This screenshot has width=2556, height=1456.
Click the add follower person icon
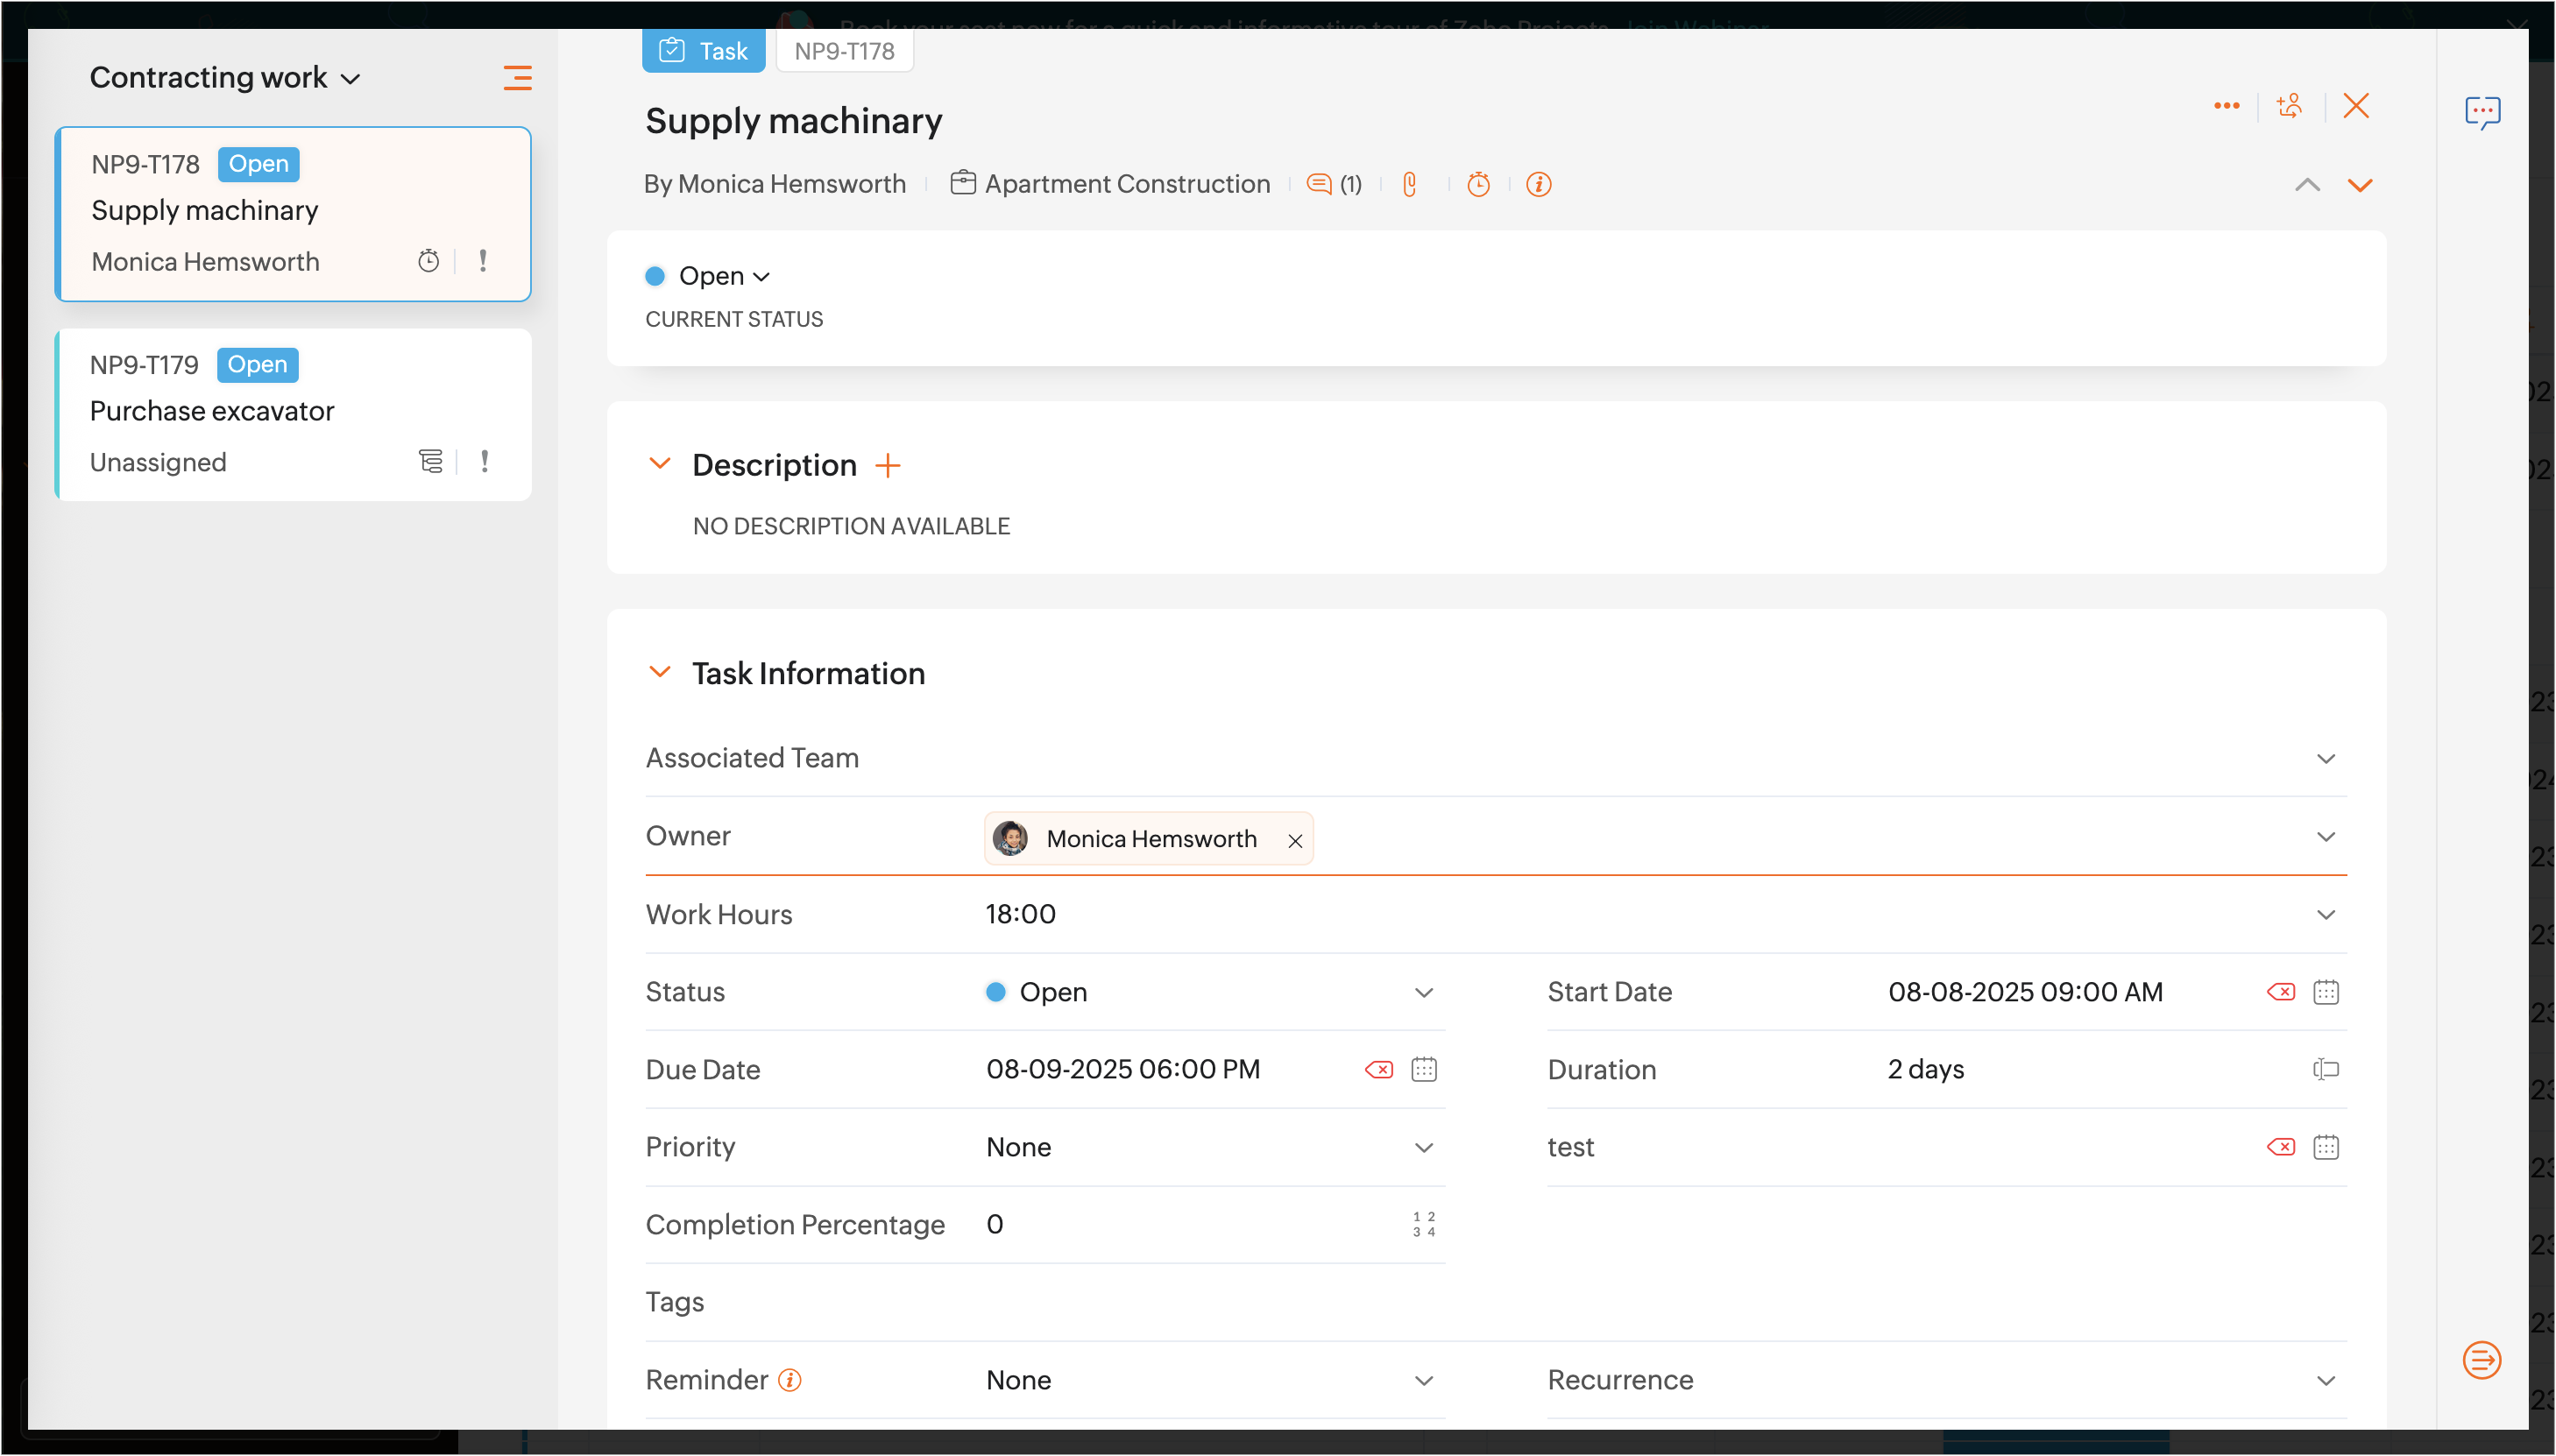coord(2289,106)
